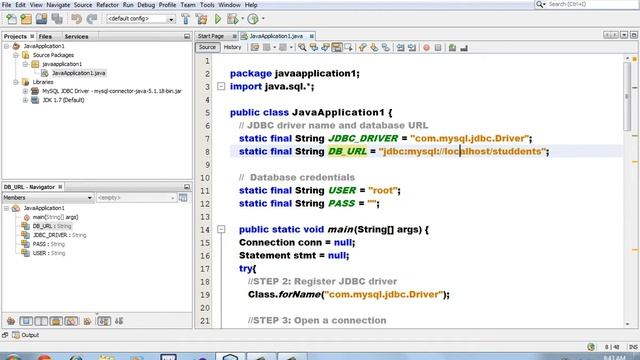Viewport: 640px width, 360px height.
Task: Click Find Selection magnifier in editor toolbar
Action: 302,48
